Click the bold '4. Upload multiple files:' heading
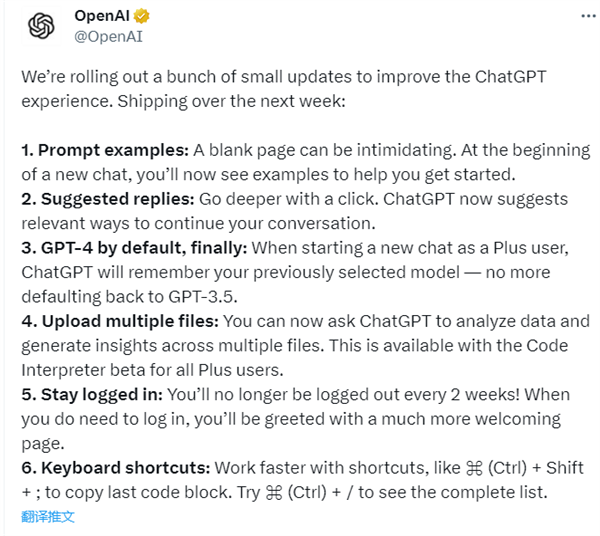 [x=121, y=322]
